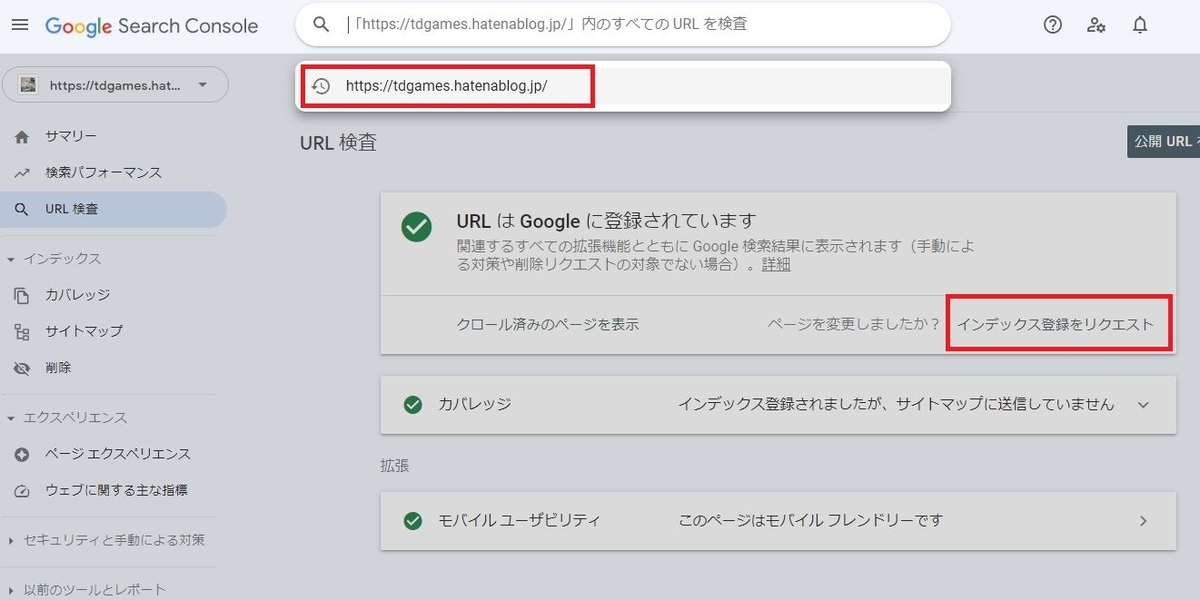The height and width of the screenshot is (600, 1200).
Task: Click the magnifier icon beside URL 検査
Action: tap(22, 210)
